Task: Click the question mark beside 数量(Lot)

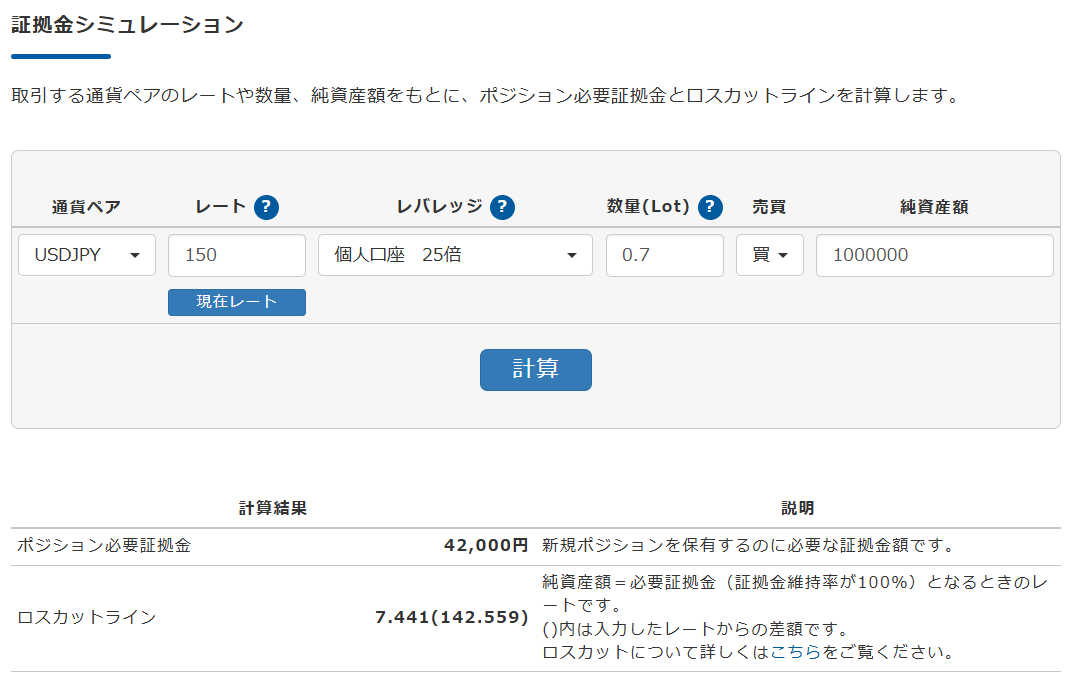Action: [x=710, y=207]
